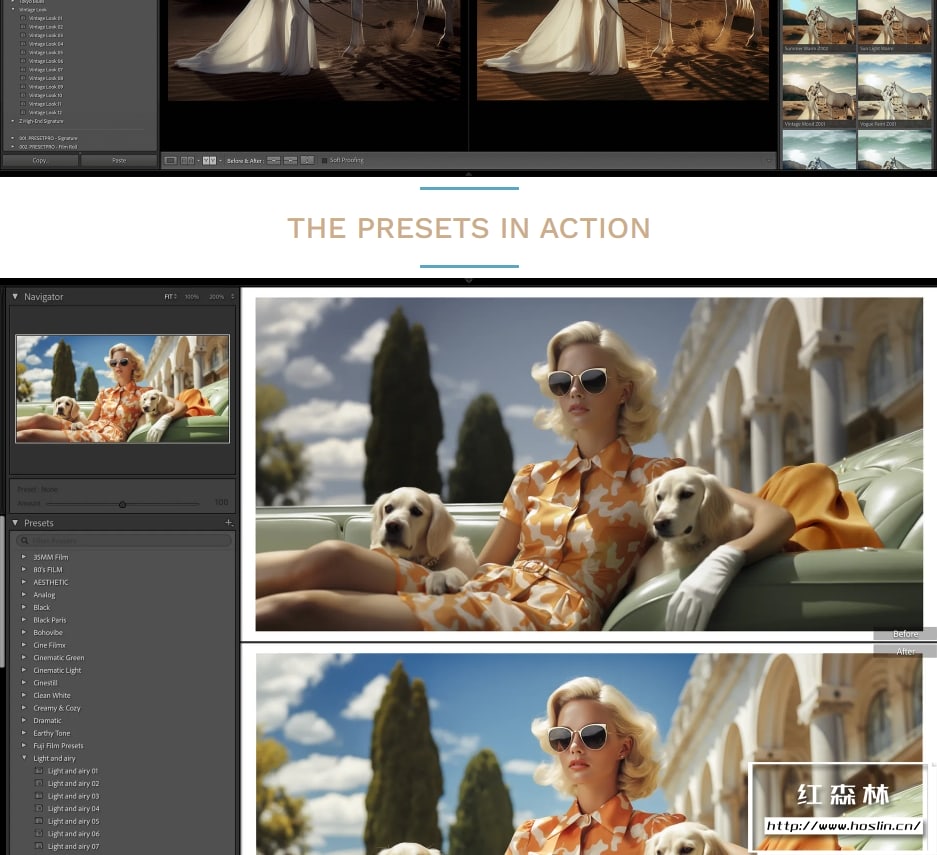Open the toolbar options dropdown at toolbar's right end

coord(769,160)
